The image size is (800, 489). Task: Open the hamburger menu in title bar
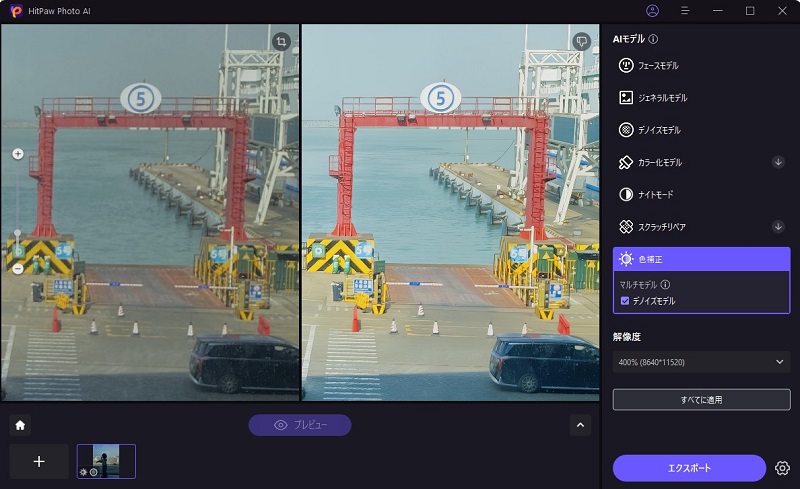coord(685,11)
